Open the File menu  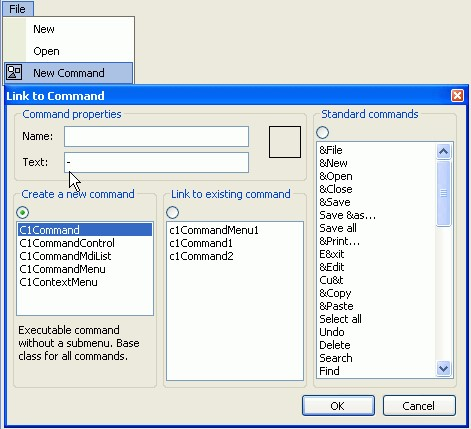point(18,9)
